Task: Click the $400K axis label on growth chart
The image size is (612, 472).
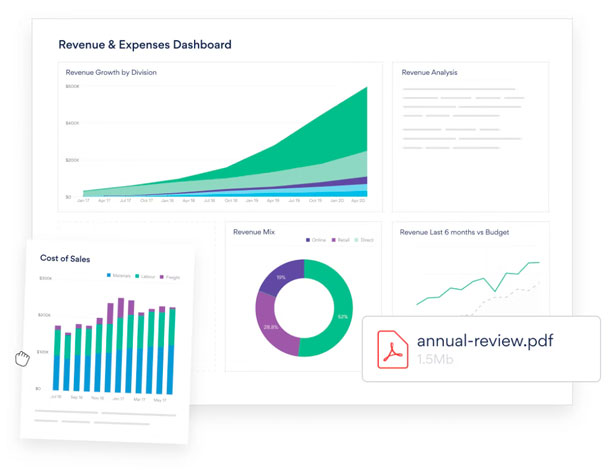Action: click(72, 123)
